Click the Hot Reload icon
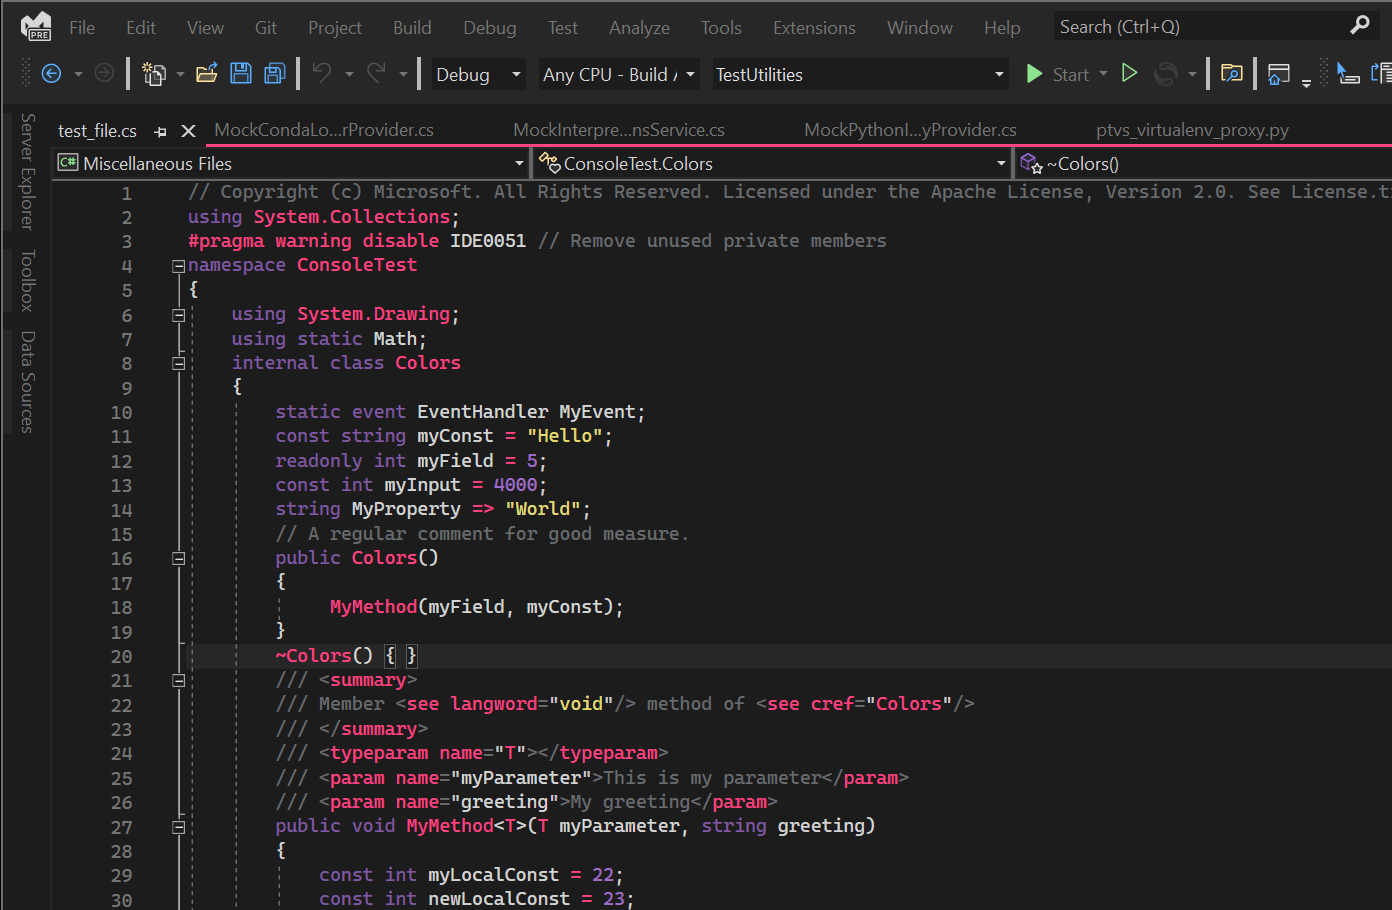Viewport: 1392px width, 910px height. [1166, 74]
